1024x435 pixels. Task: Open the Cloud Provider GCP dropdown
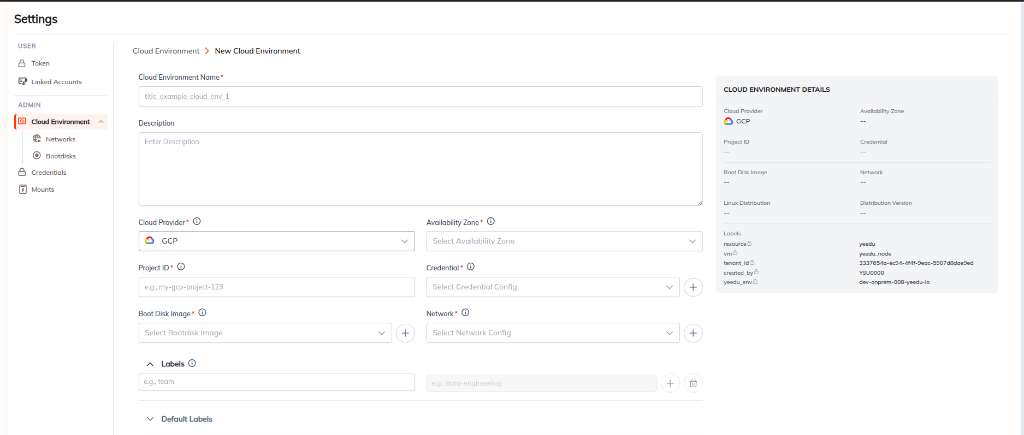point(276,241)
